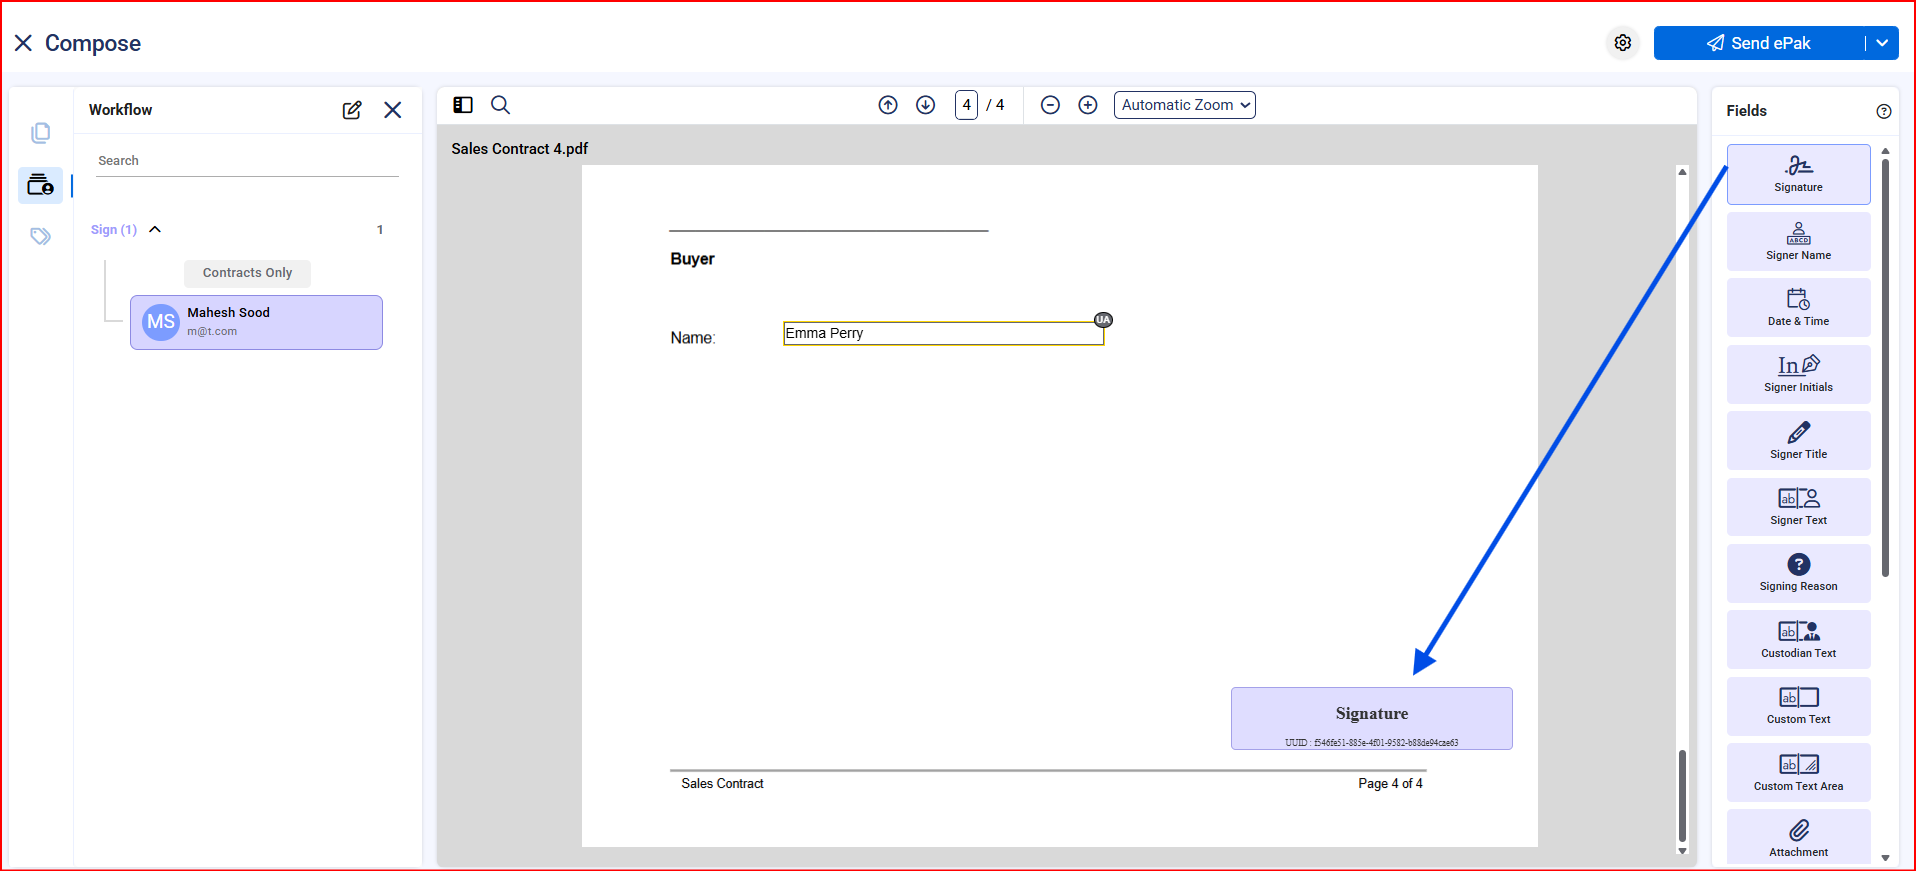Pick the Date & Time field
The image size is (1916, 871).
click(x=1797, y=307)
